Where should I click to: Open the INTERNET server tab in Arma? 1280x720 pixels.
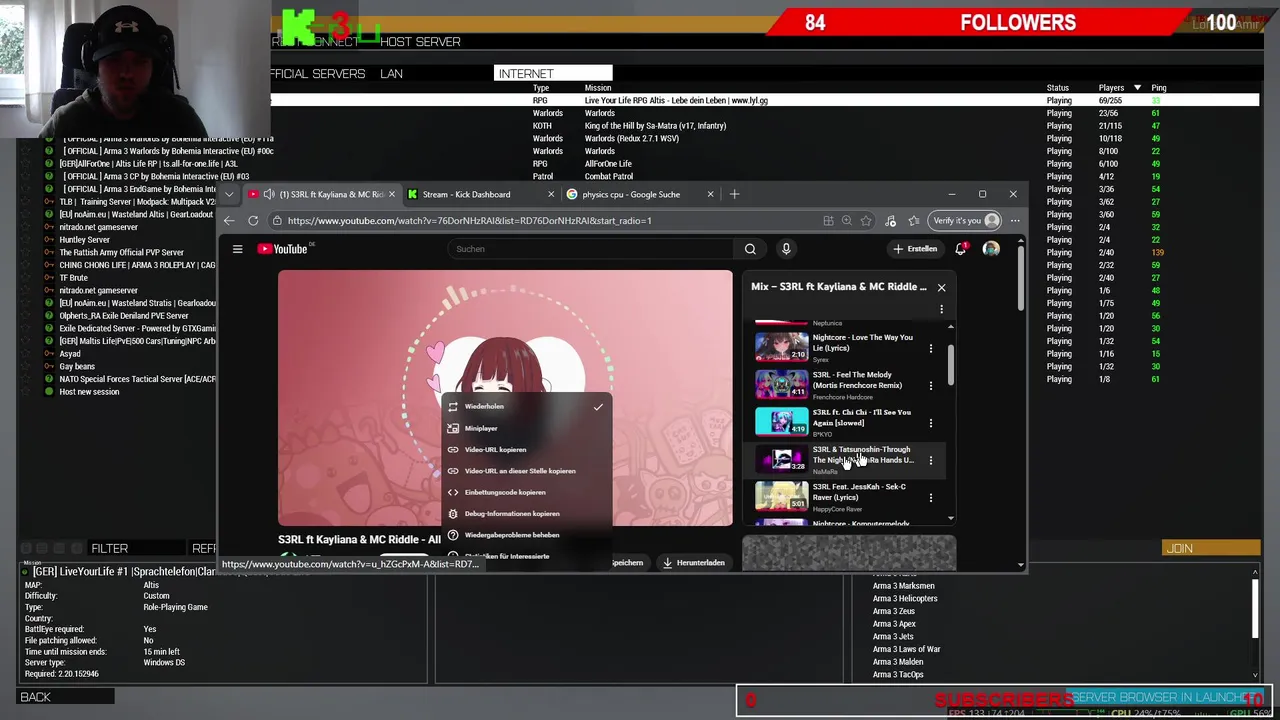(x=553, y=74)
